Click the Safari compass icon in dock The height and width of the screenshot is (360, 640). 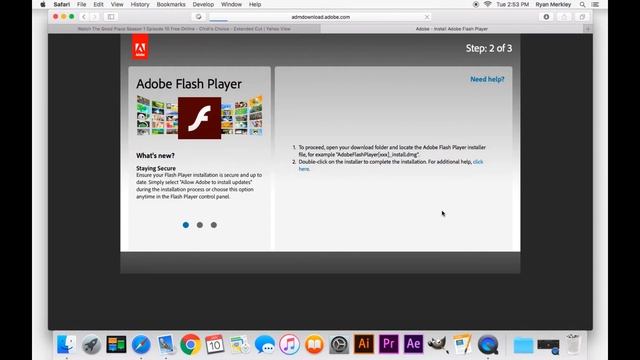pyautogui.click(x=141, y=344)
